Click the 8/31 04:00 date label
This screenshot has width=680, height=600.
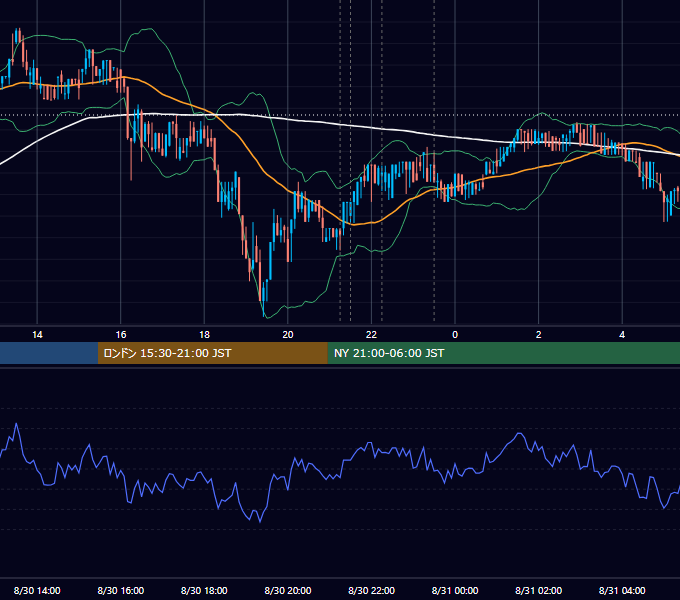tap(622, 590)
